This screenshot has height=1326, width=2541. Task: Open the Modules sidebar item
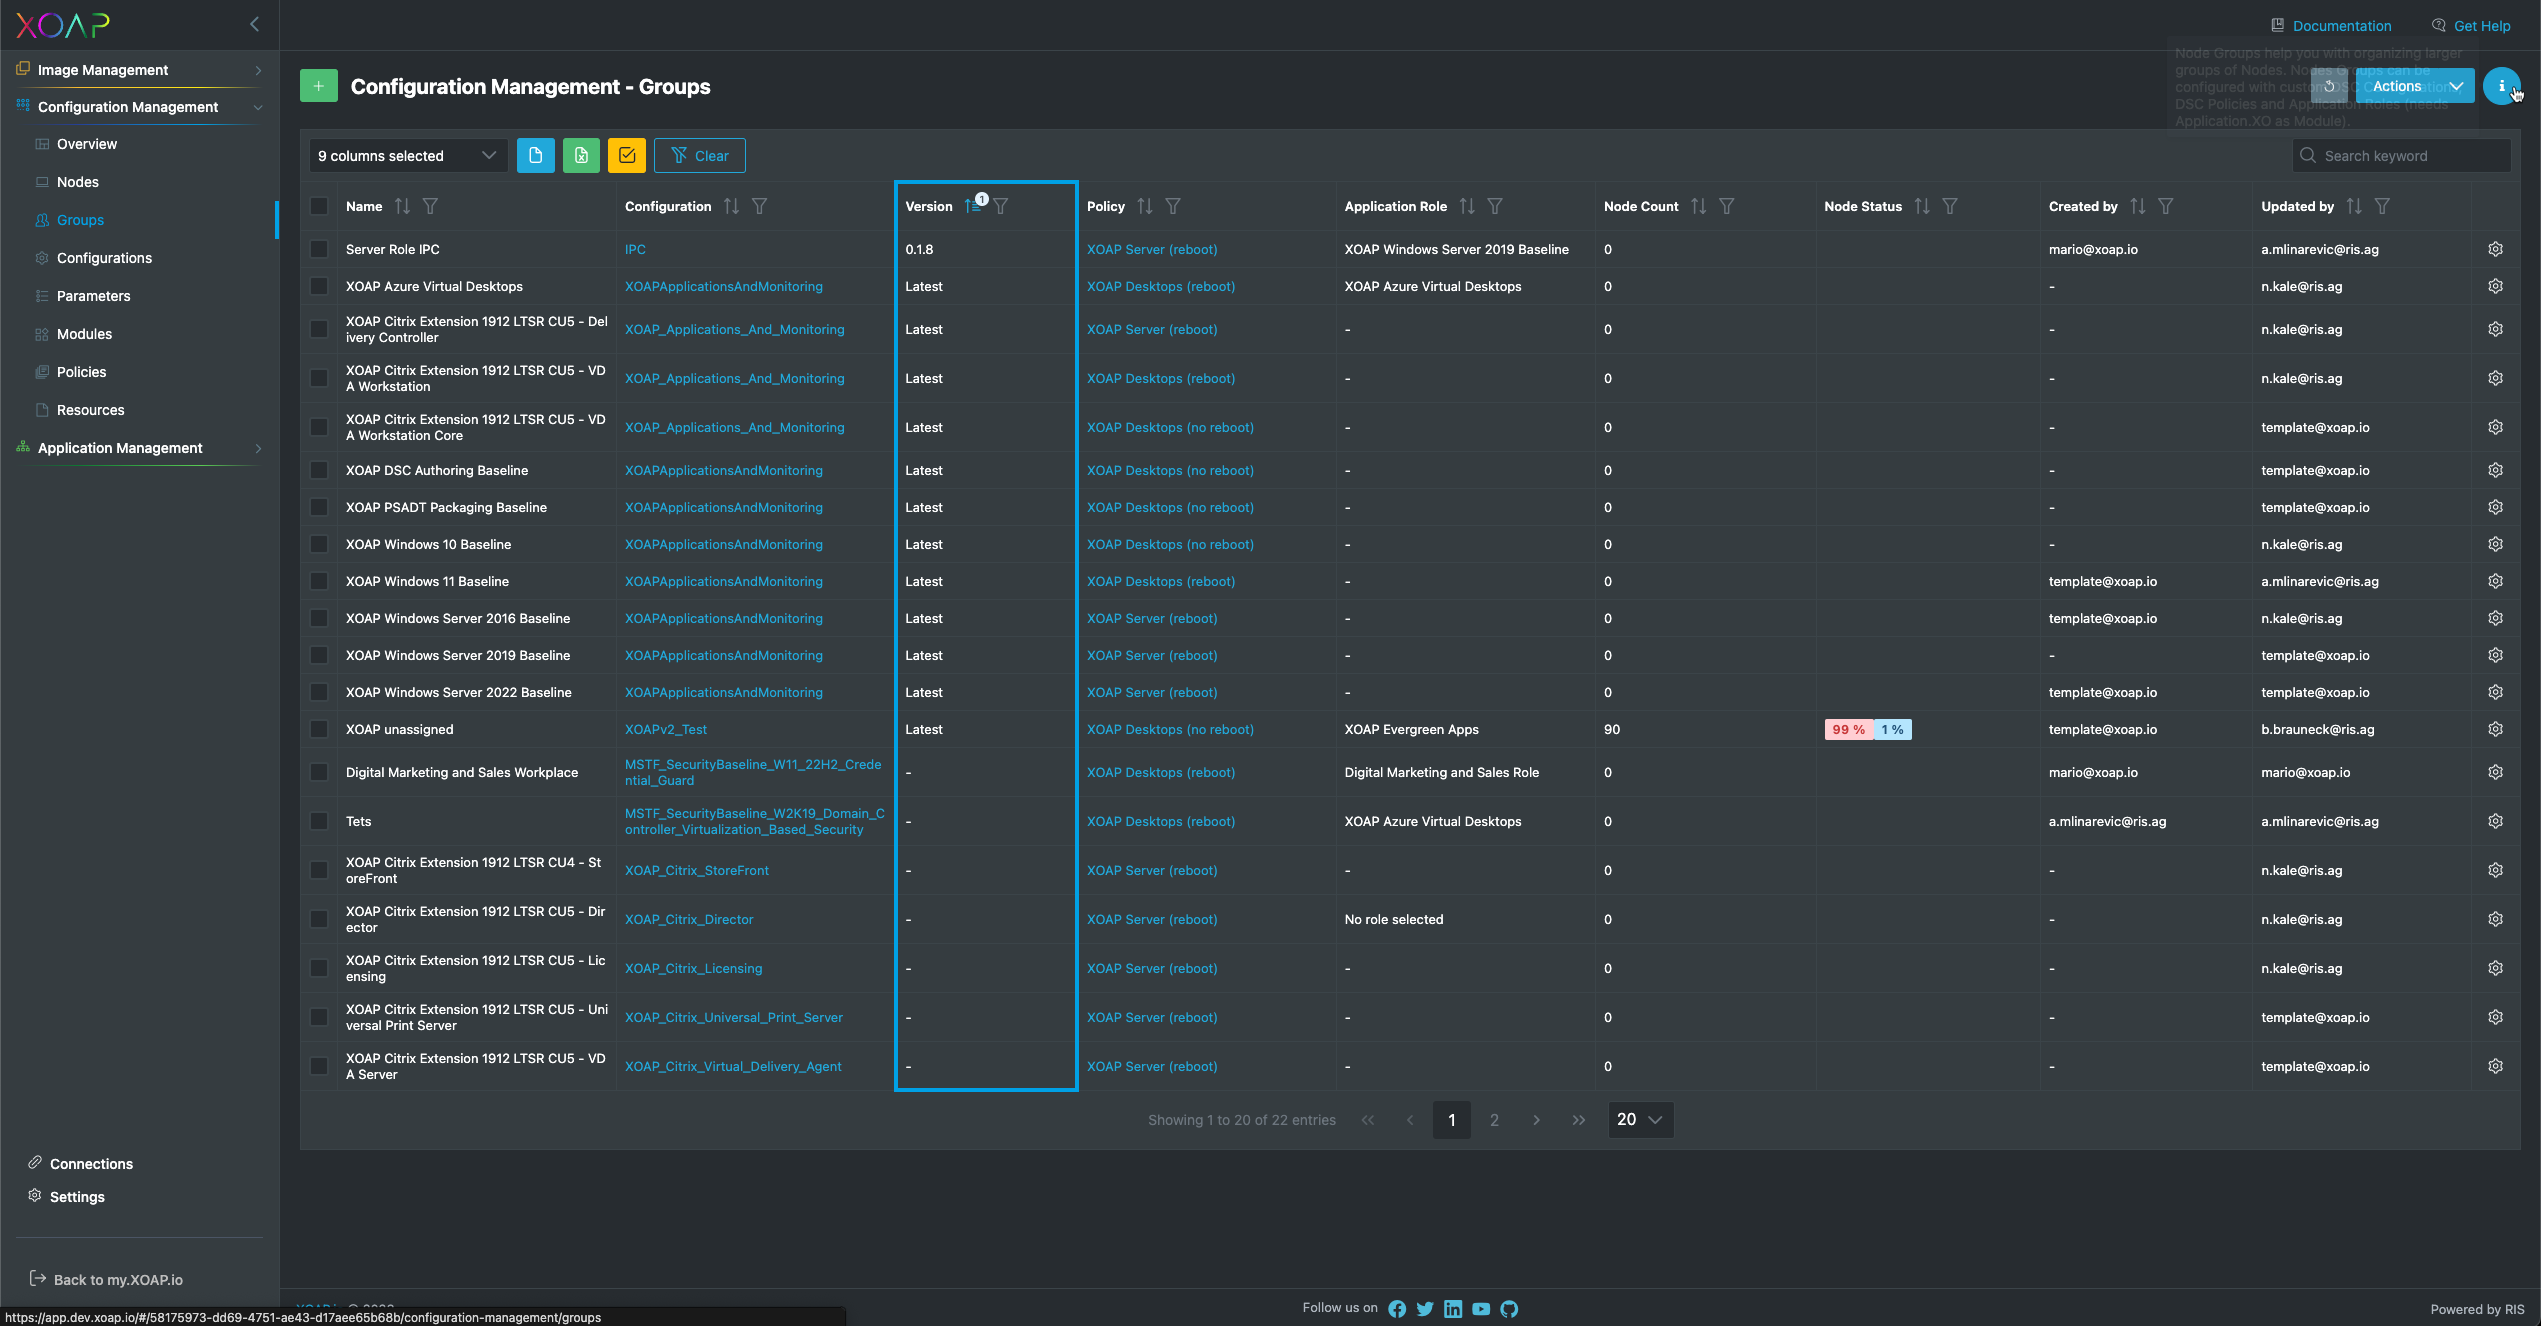[x=84, y=334]
